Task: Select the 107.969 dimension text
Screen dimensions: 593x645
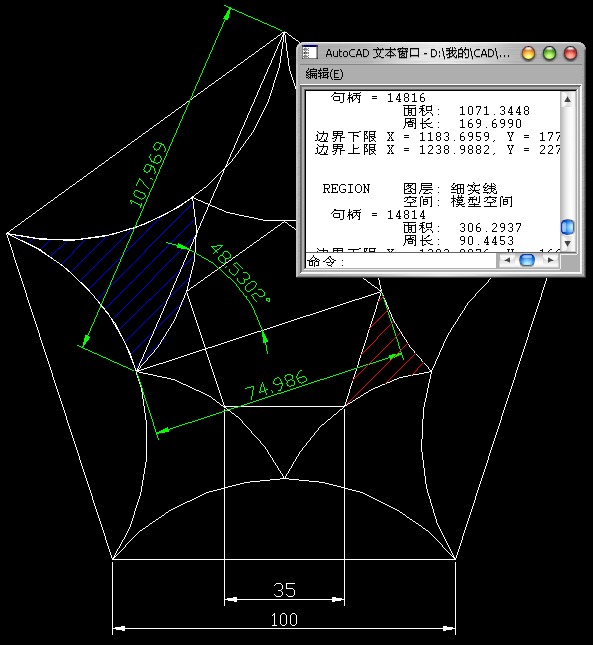Action: pyautogui.click(x=148, y=174)
